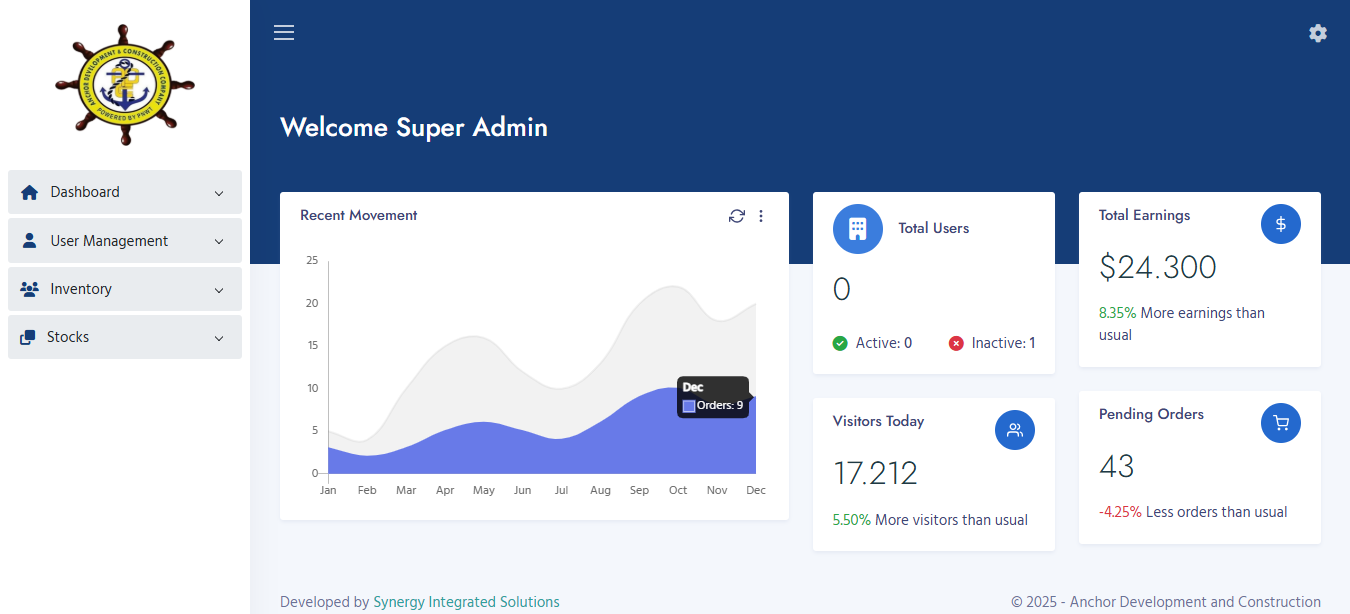Open the Synergy Integrated Solutions link
Viewport: 1350px width, 614px height.
466,602
